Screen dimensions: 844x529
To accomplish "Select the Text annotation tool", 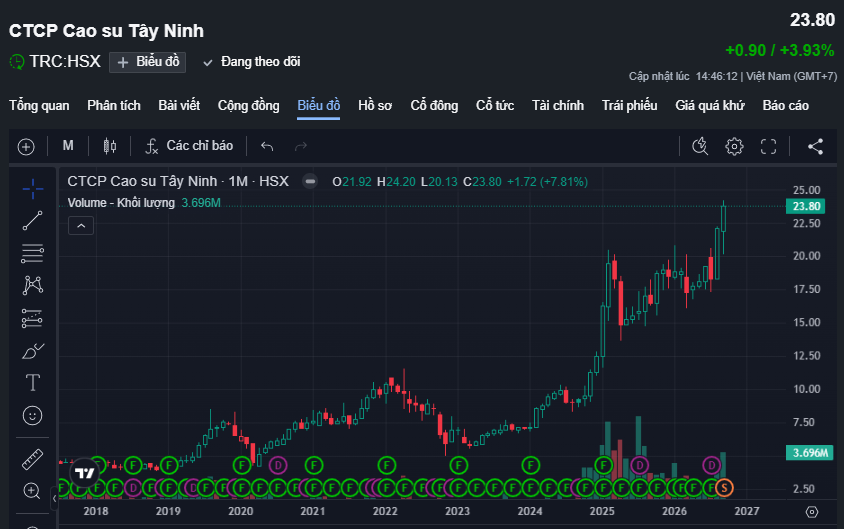I will (33, 383).
